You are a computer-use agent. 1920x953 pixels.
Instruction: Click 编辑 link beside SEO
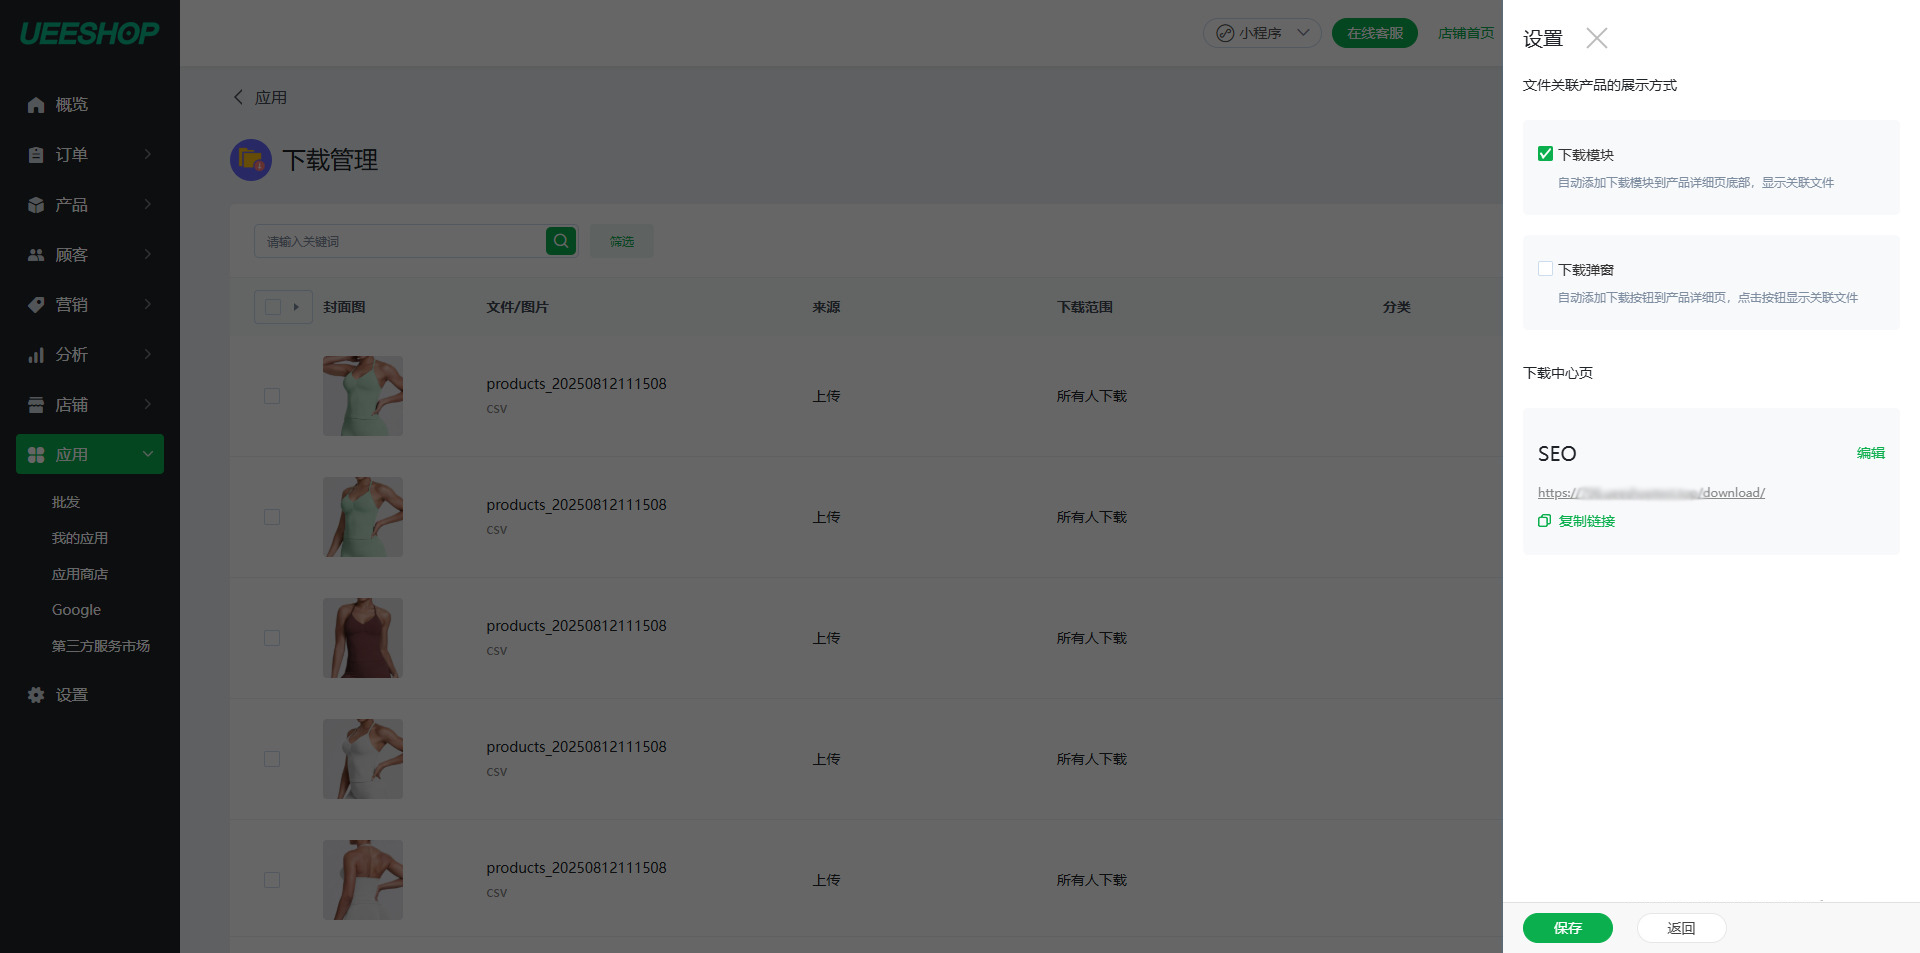click(x=1870, y=453)
